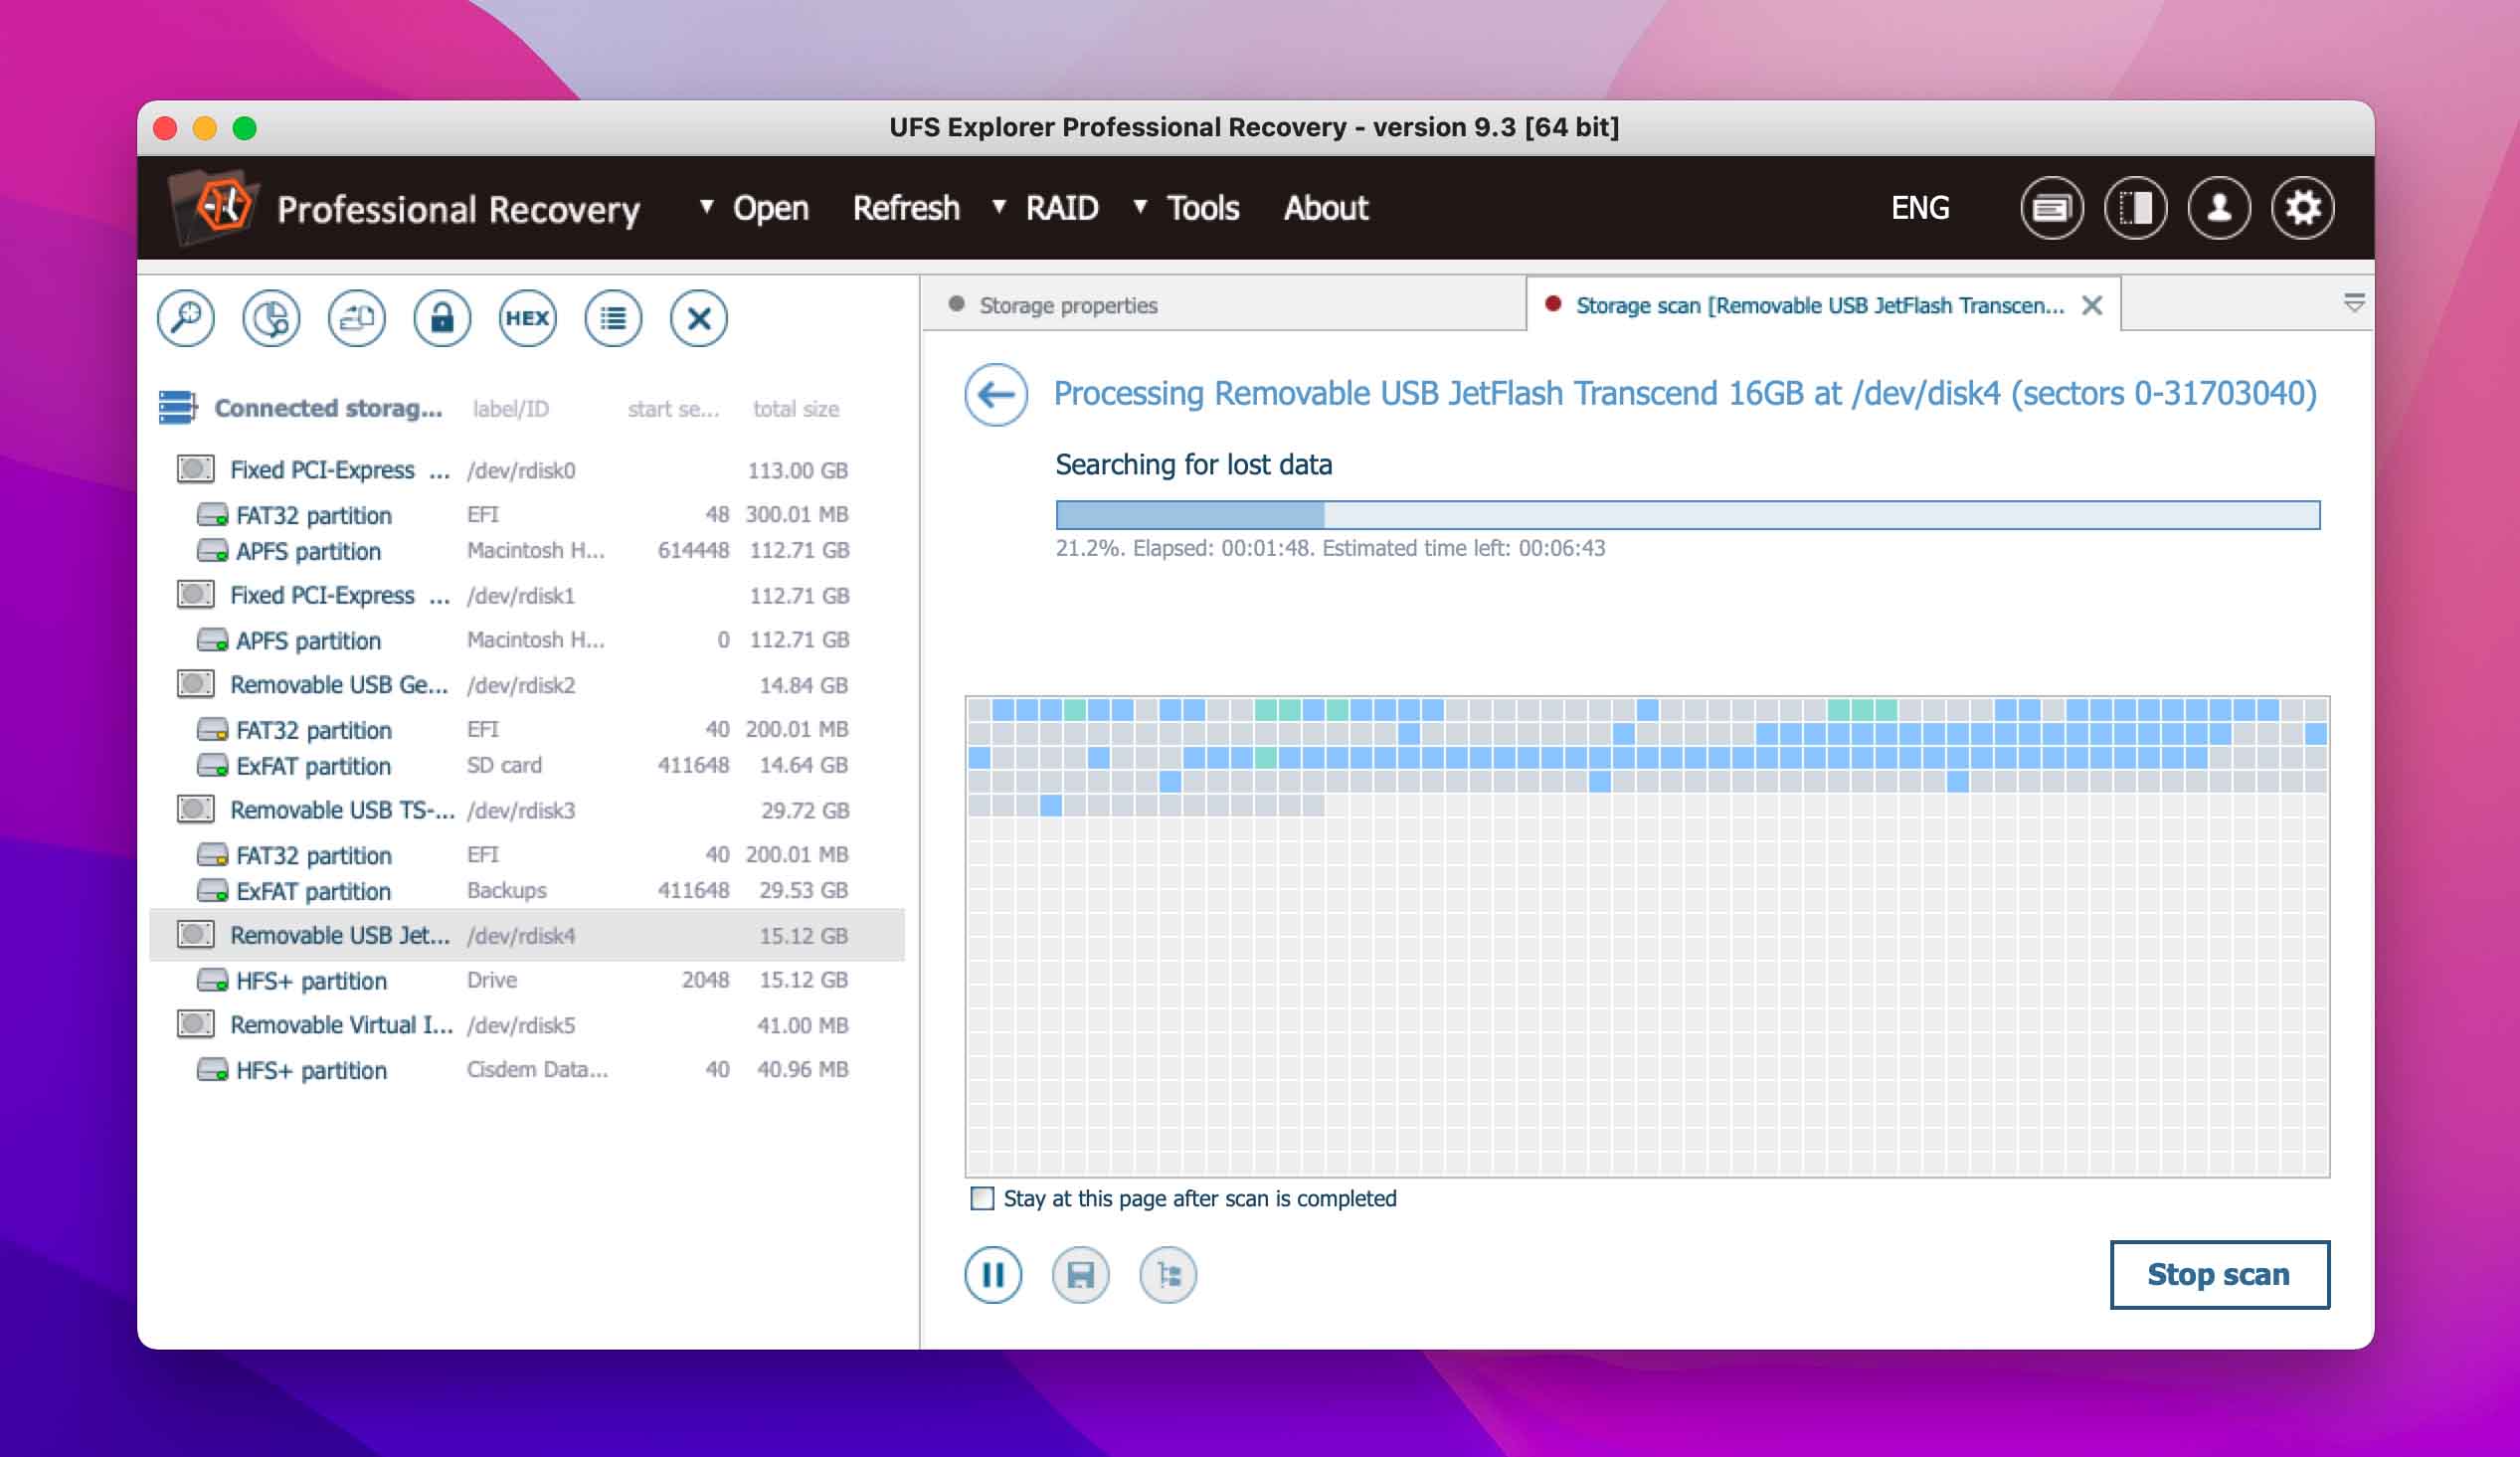Select APFS partition starting at sector 614448
The height and width of the screenshot is (1457, 2520).
click(526, 551)
